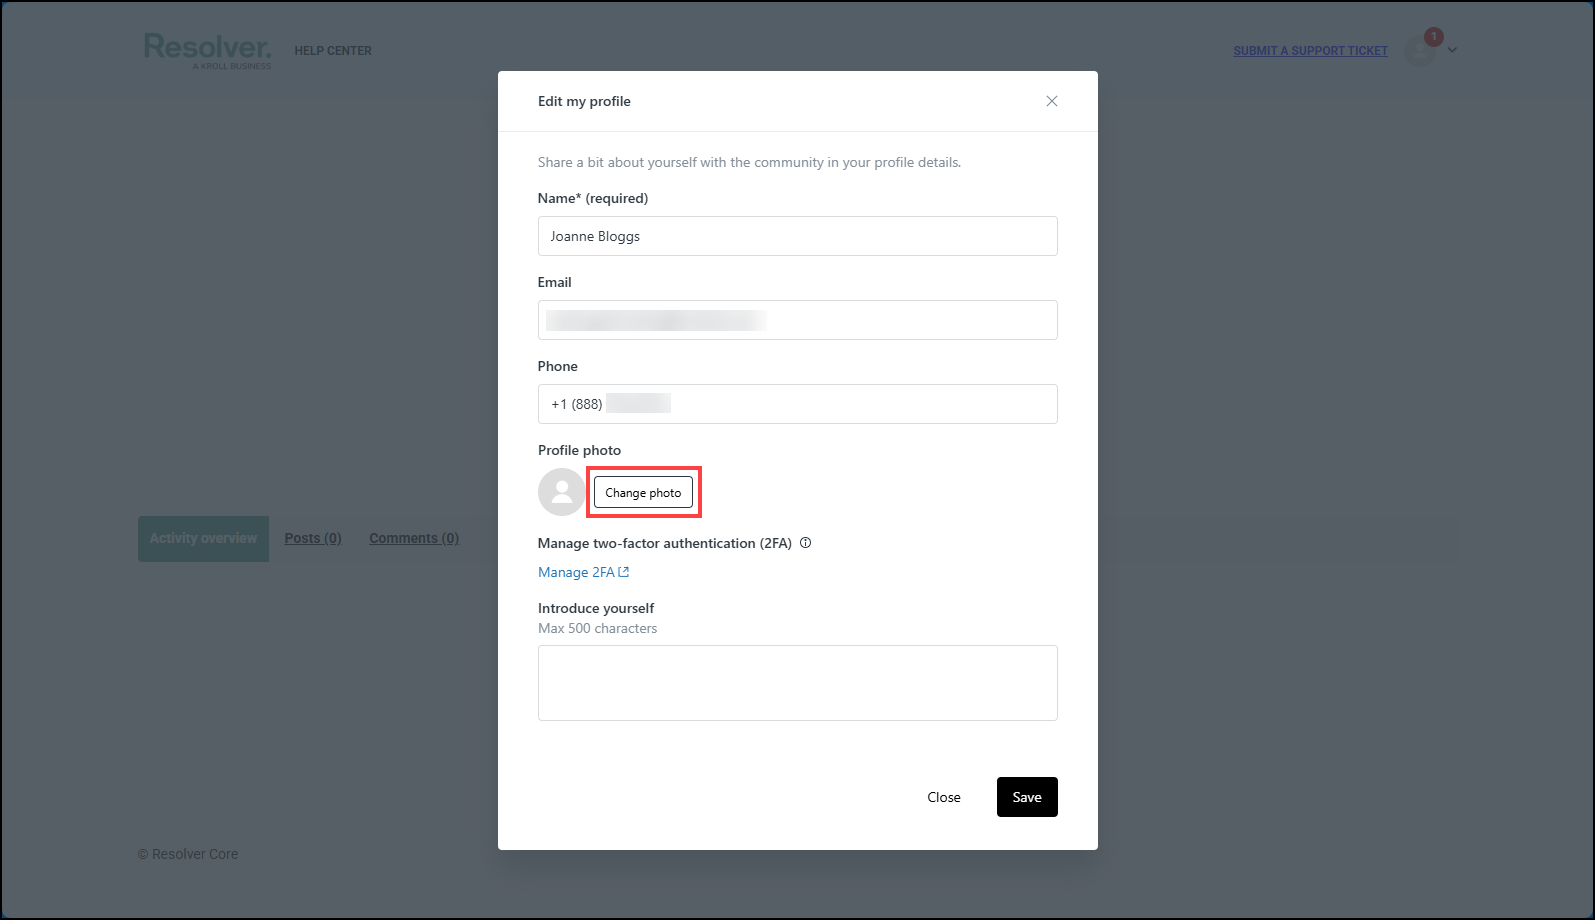This screenshot has width=1595, height=920.
Task: Open the HELP CENTER link
Action: [x=333, y=51]
